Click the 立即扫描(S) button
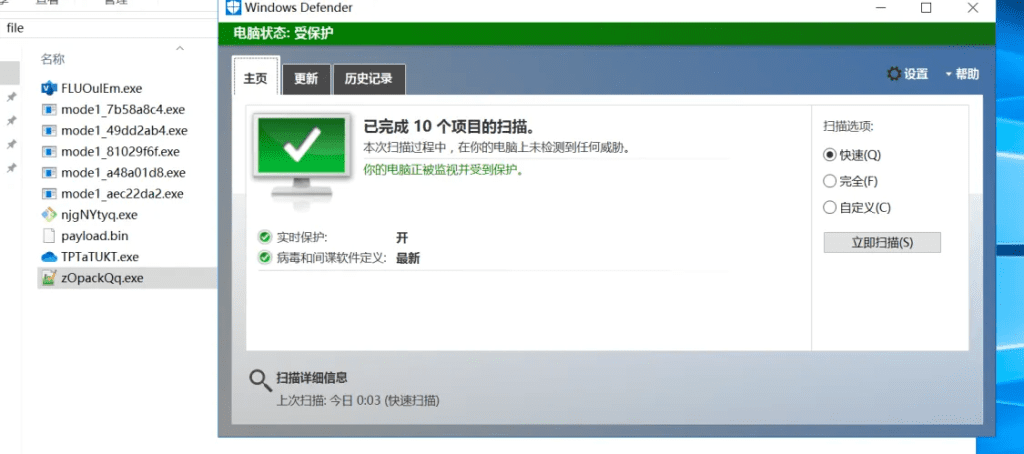1024x454 pixels. [882, 242]
